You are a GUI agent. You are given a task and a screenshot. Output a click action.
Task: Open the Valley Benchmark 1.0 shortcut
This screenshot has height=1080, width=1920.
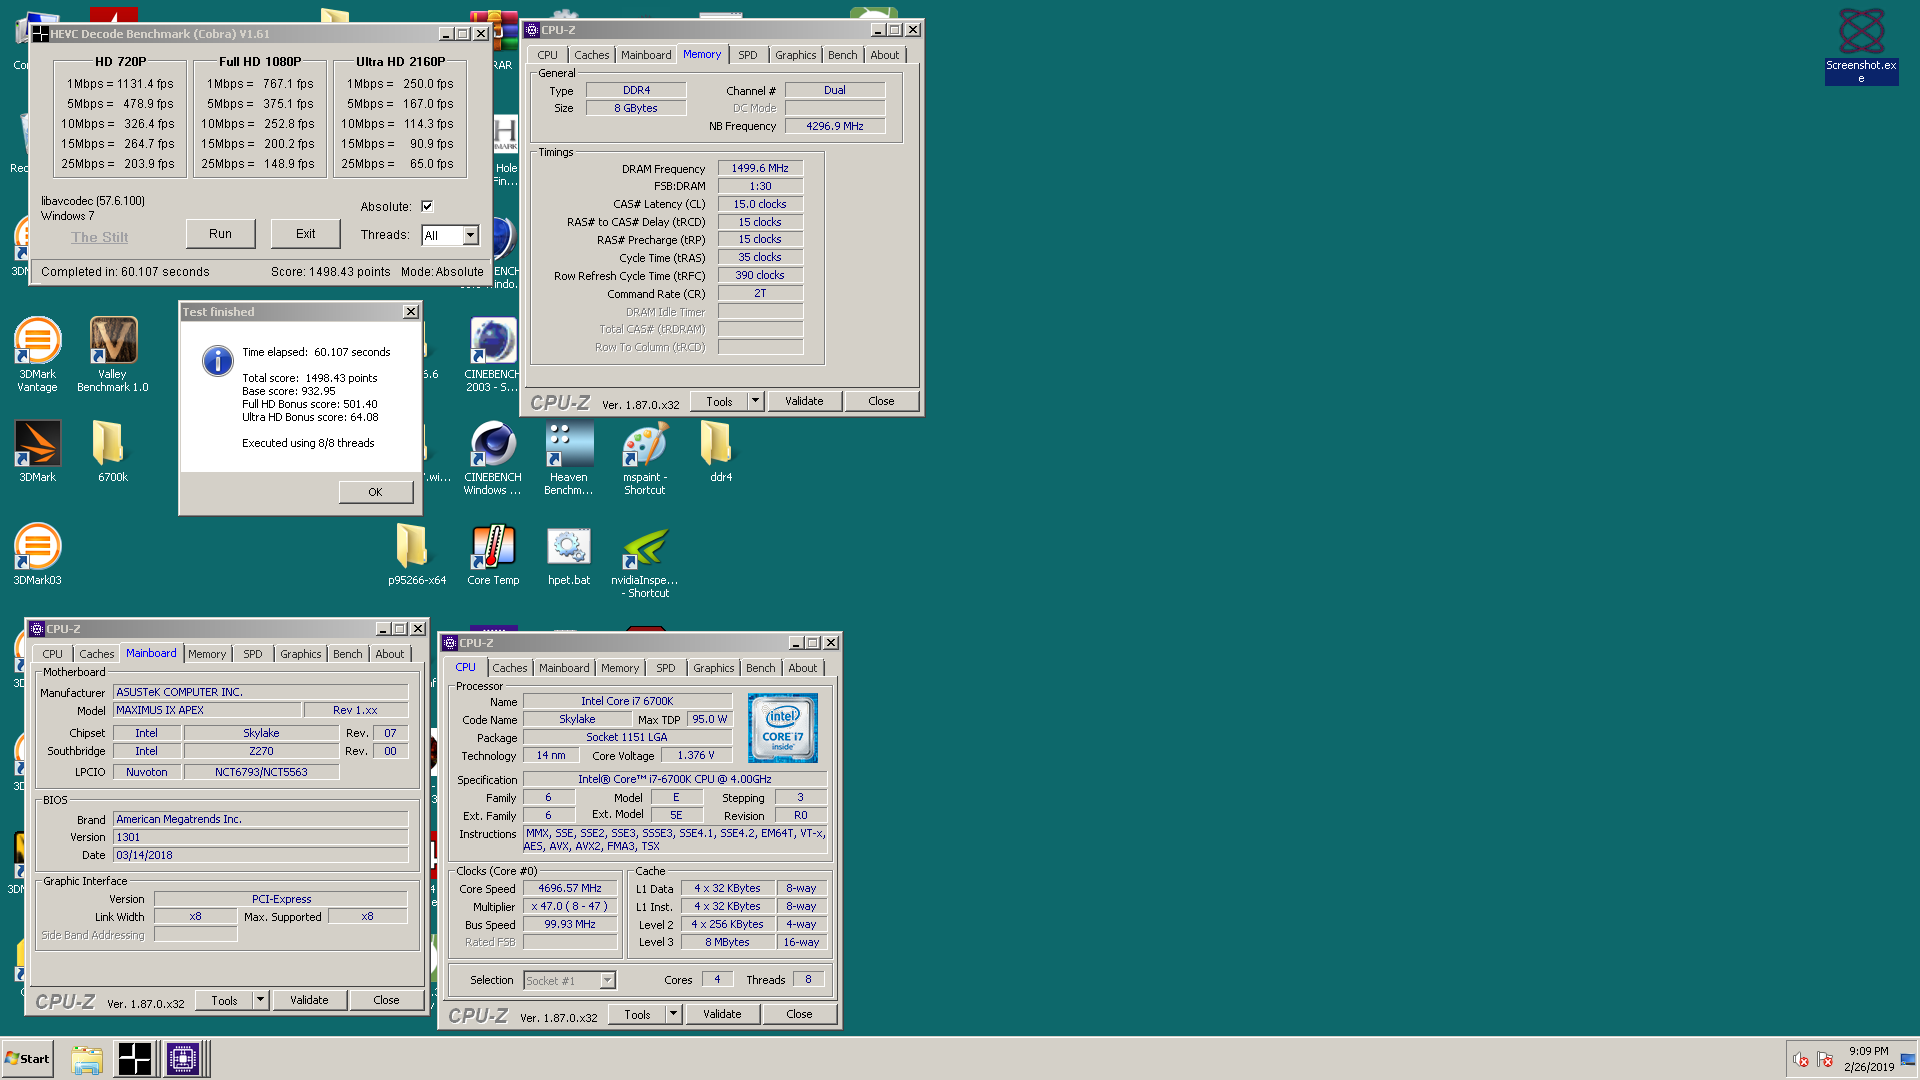pyautogui.click(x=113, y=354)
